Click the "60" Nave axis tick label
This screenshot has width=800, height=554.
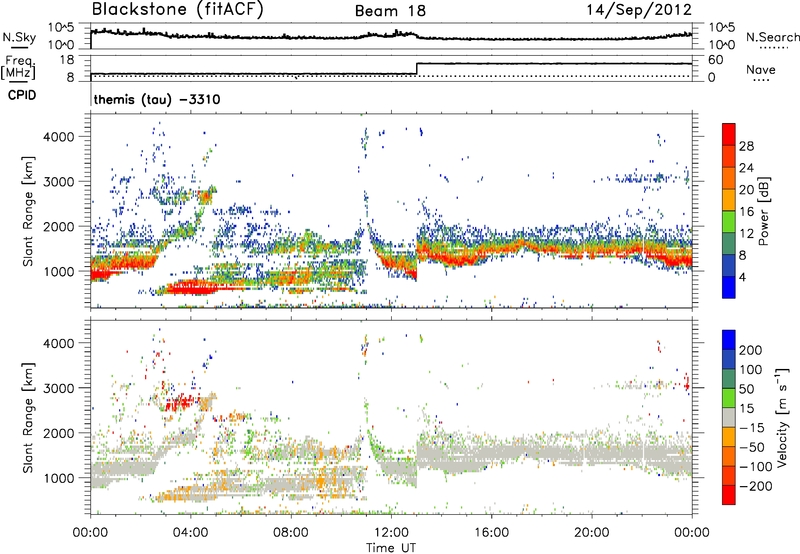[715, 60]
